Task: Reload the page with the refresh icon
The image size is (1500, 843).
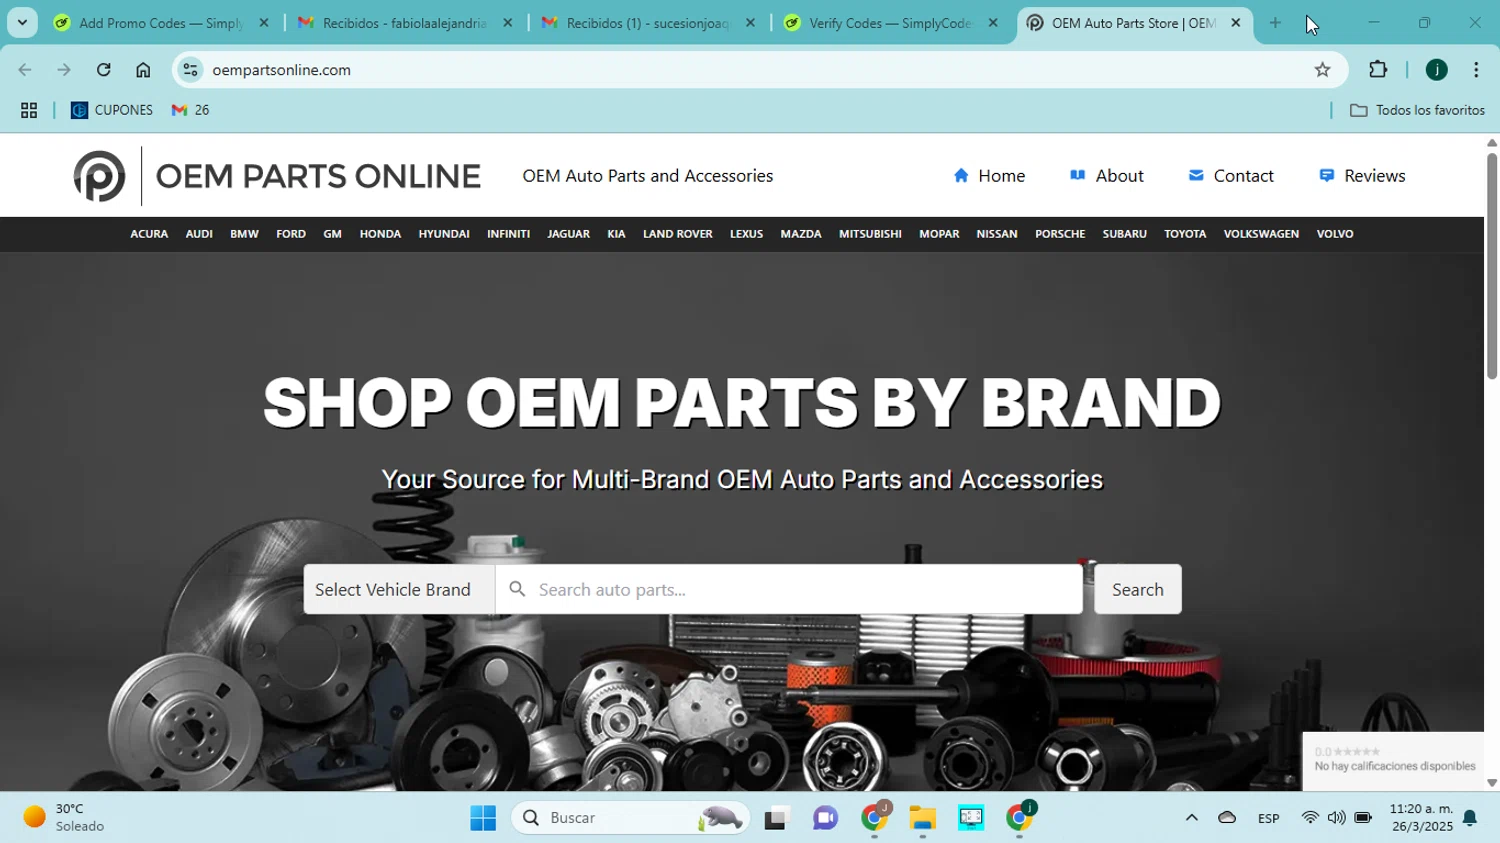Action: click(104, 70)
